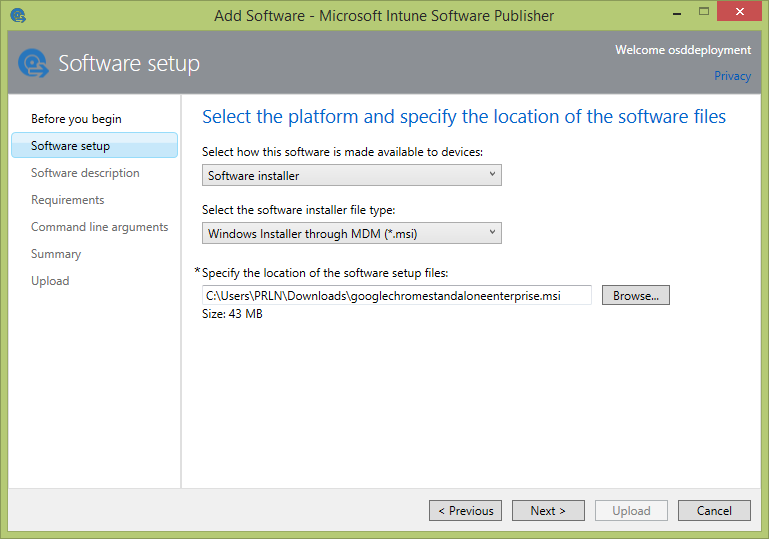Select Software description in the sidebar

(x=85, y=173)
